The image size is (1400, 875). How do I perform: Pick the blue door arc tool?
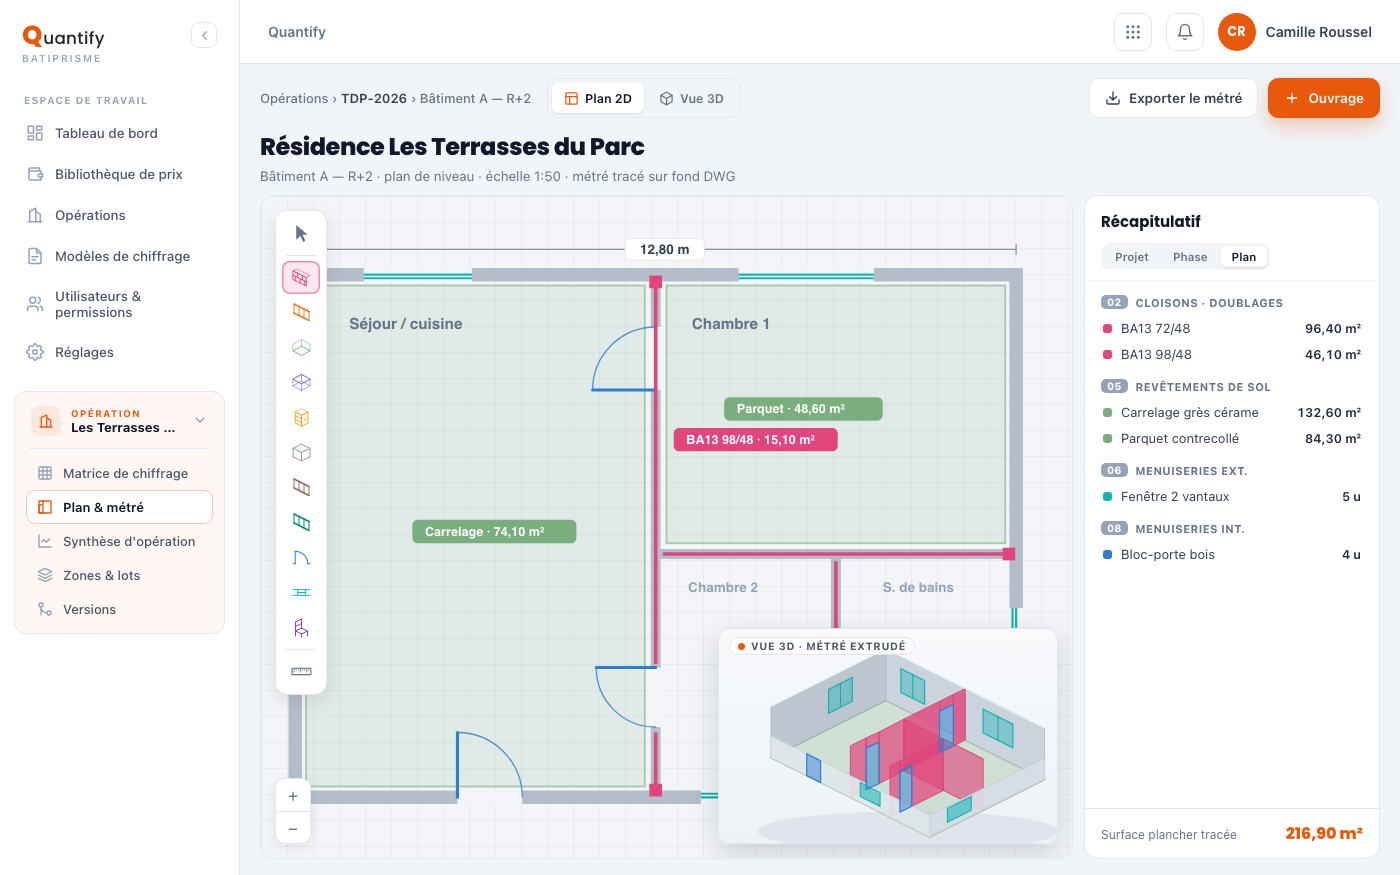point(301,558)
